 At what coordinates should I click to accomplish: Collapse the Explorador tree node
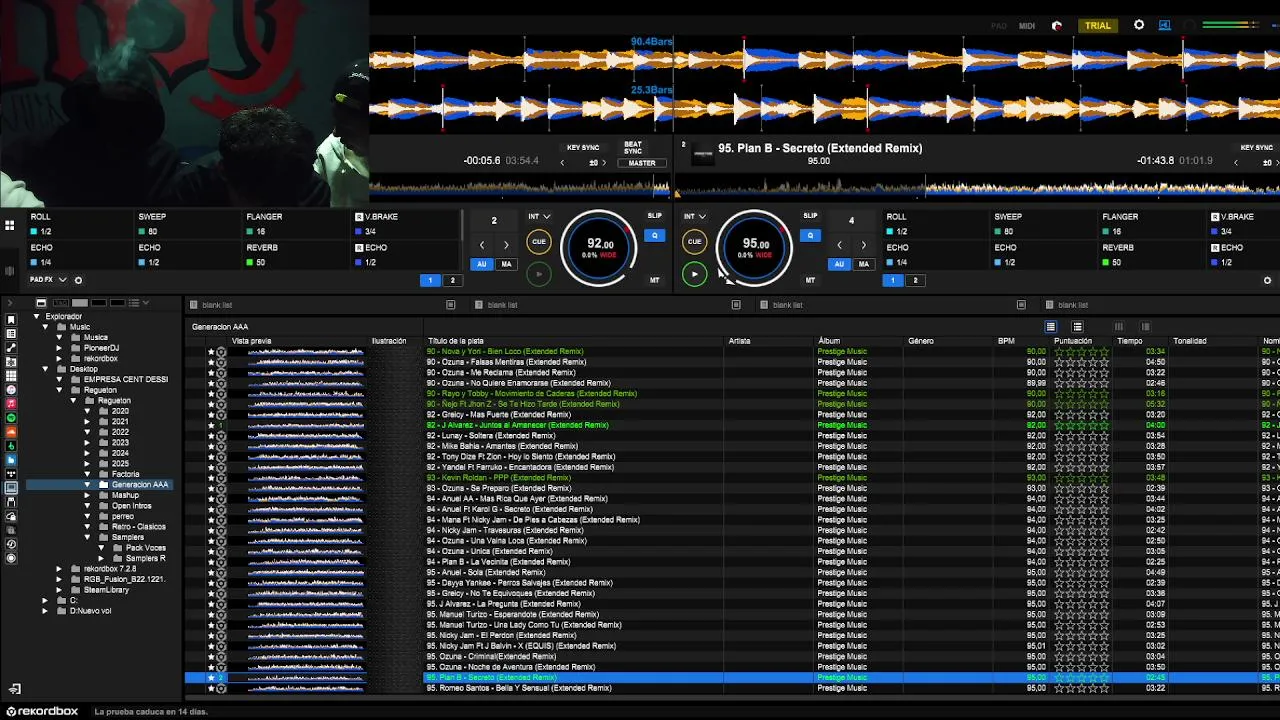[x=36, y=317]
